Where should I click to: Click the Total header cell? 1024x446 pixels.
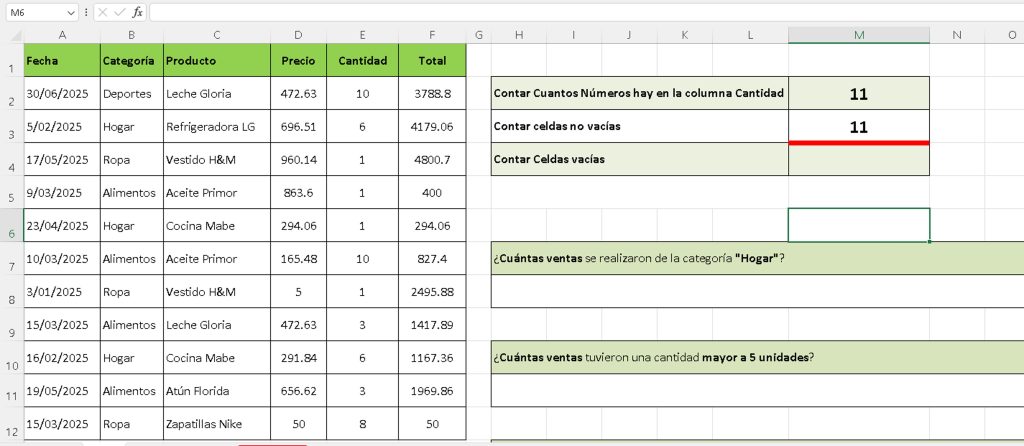coord(432,60)
